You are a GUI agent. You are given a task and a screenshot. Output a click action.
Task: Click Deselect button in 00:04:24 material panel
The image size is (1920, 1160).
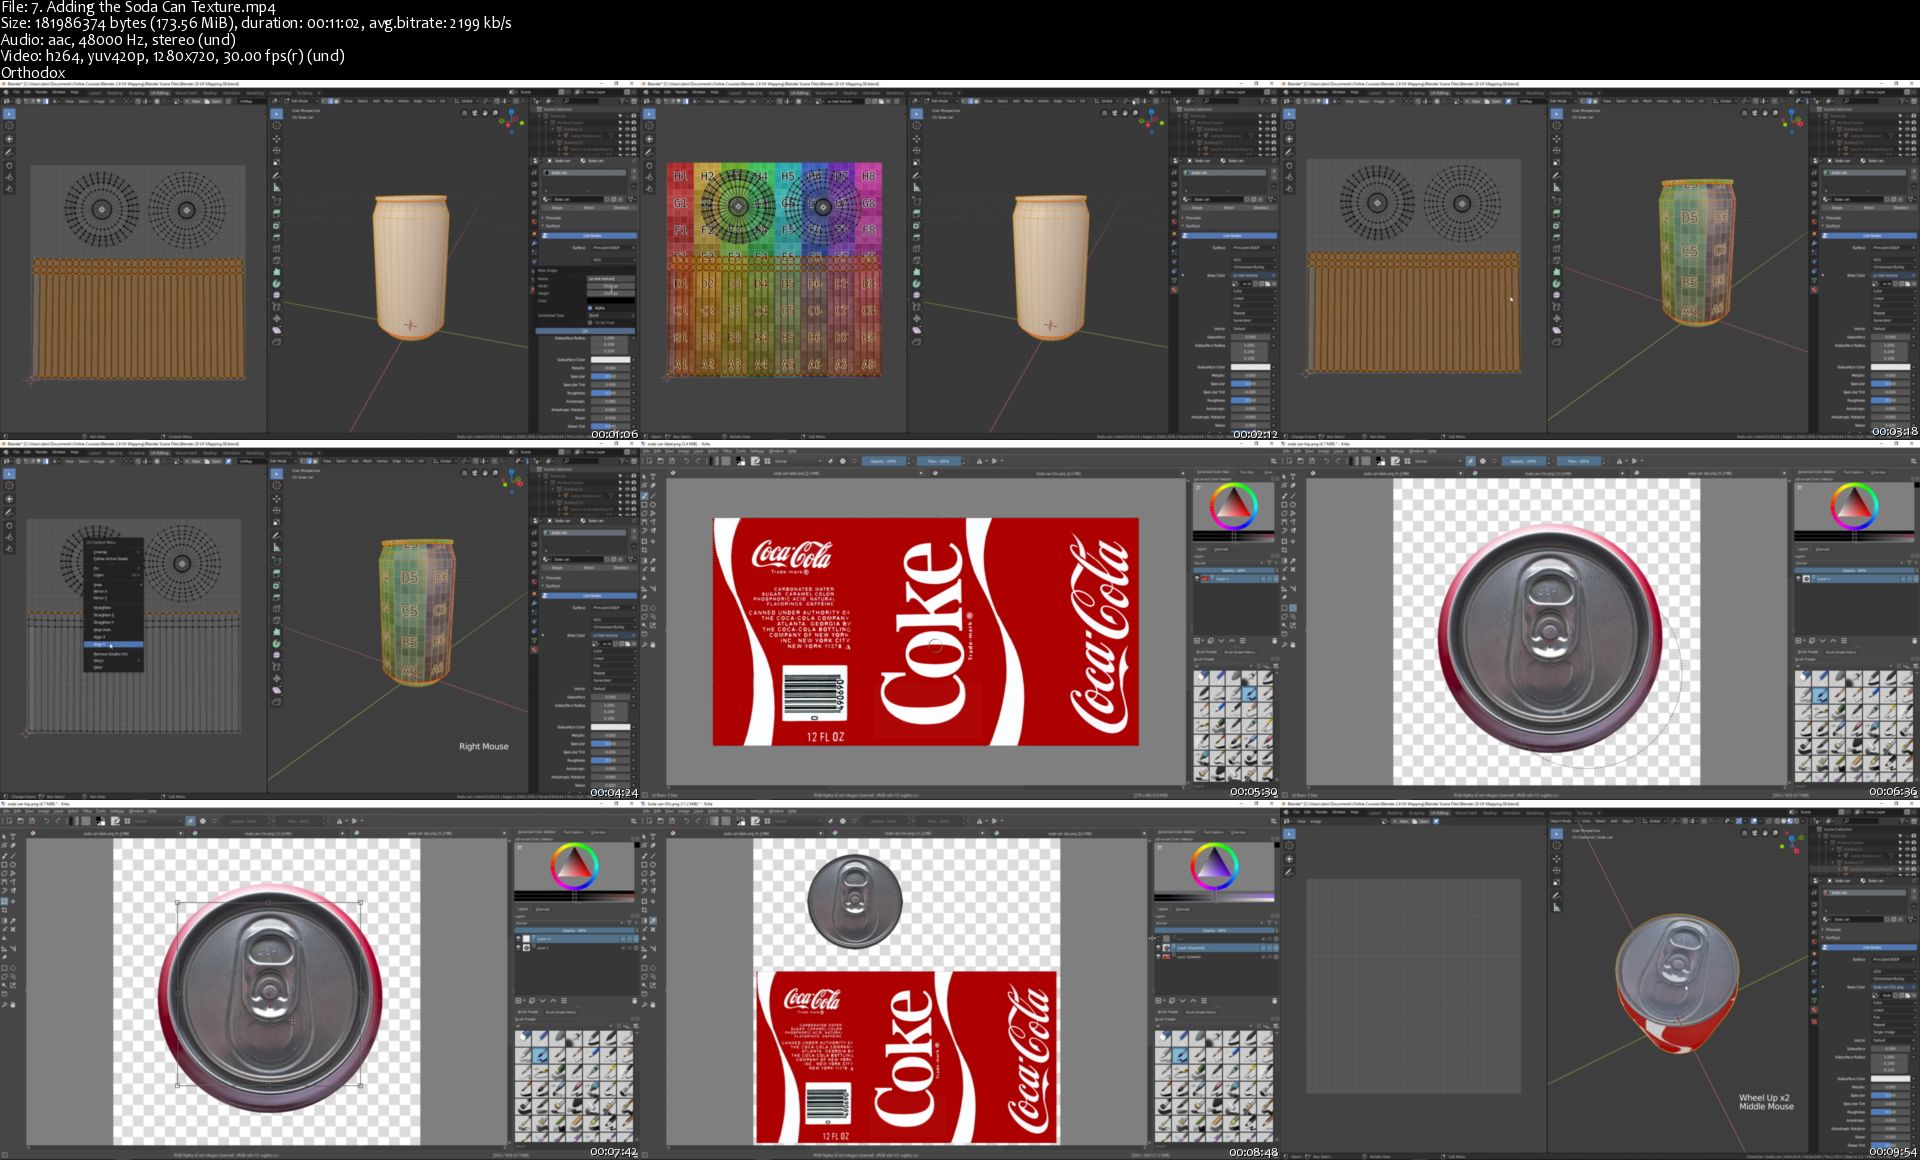[621, 568]
